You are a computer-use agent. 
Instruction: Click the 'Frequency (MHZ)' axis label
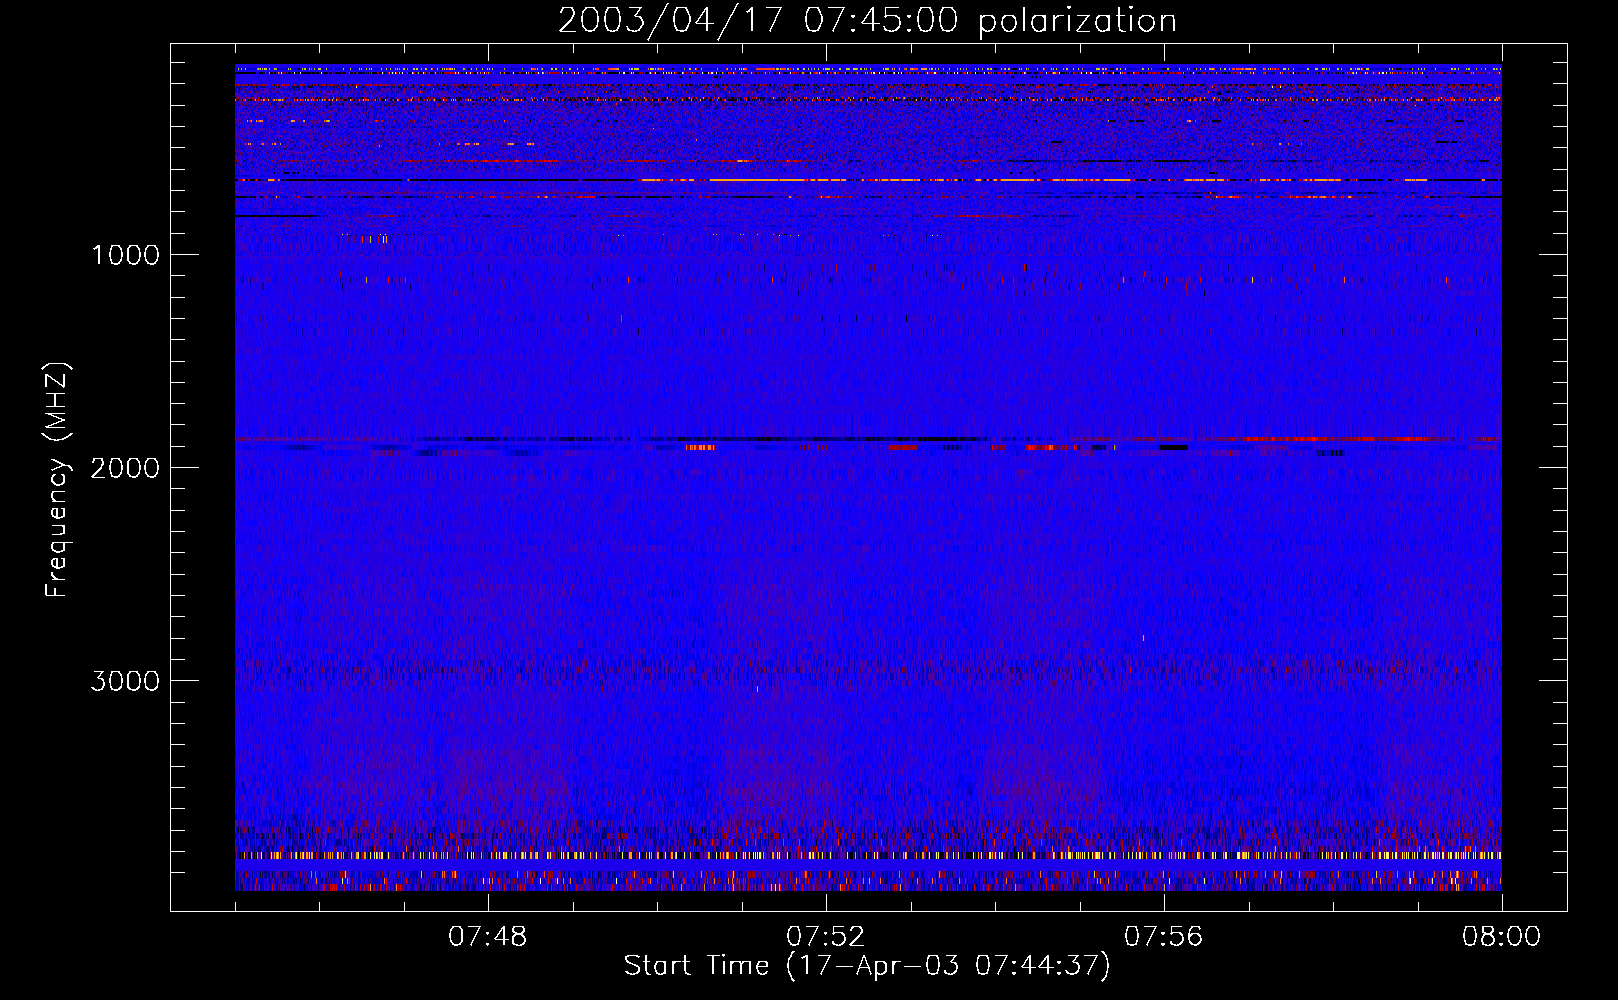pos(56,480)
